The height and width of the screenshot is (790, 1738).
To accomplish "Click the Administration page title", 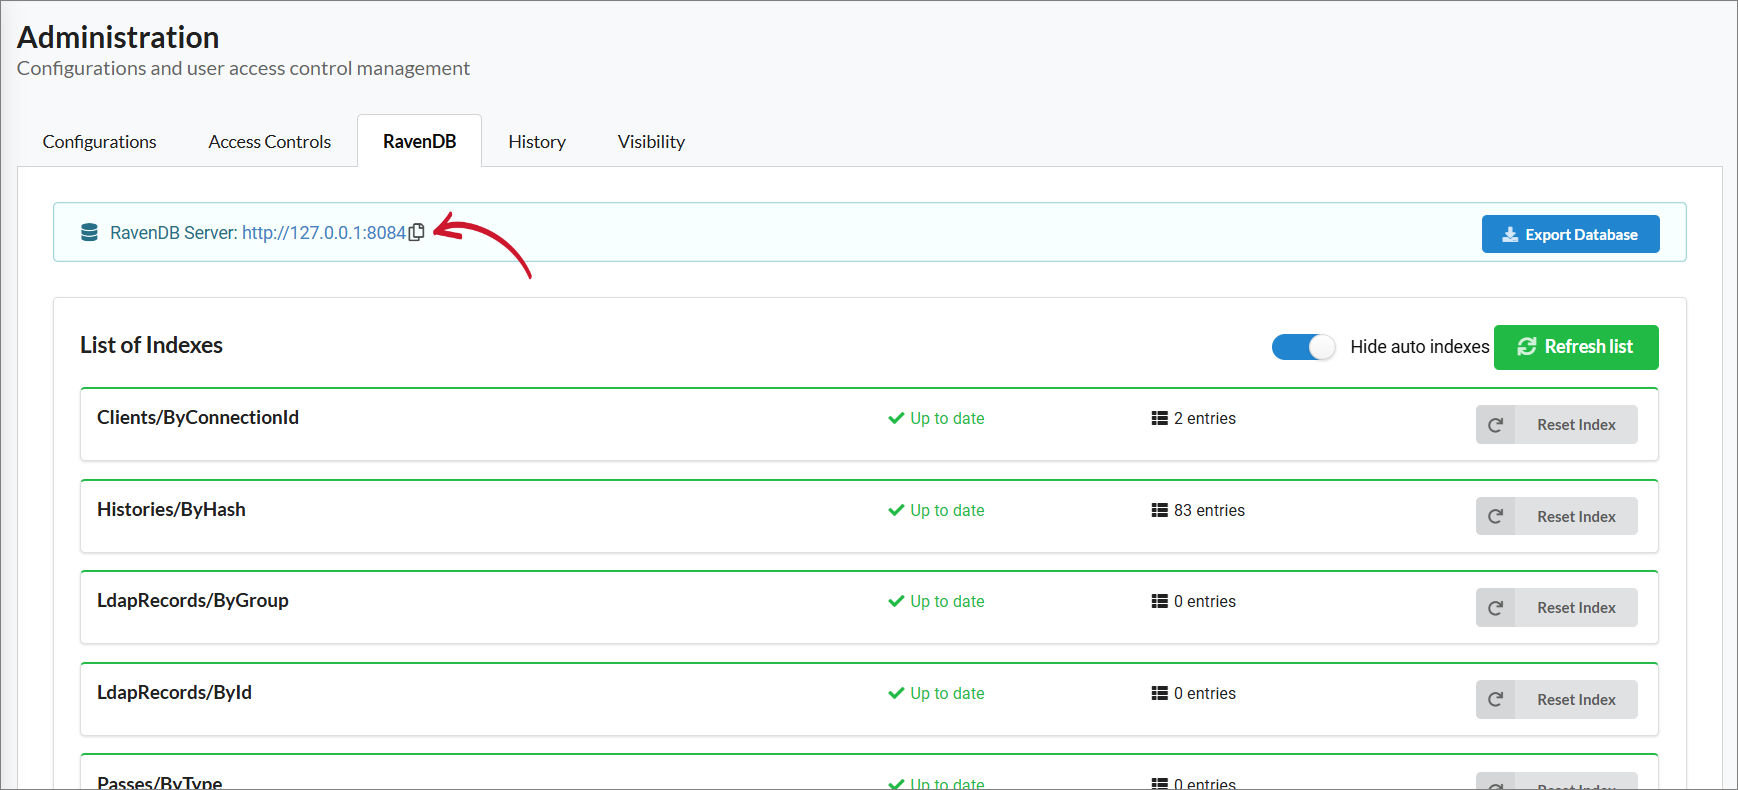I will 118,37.
